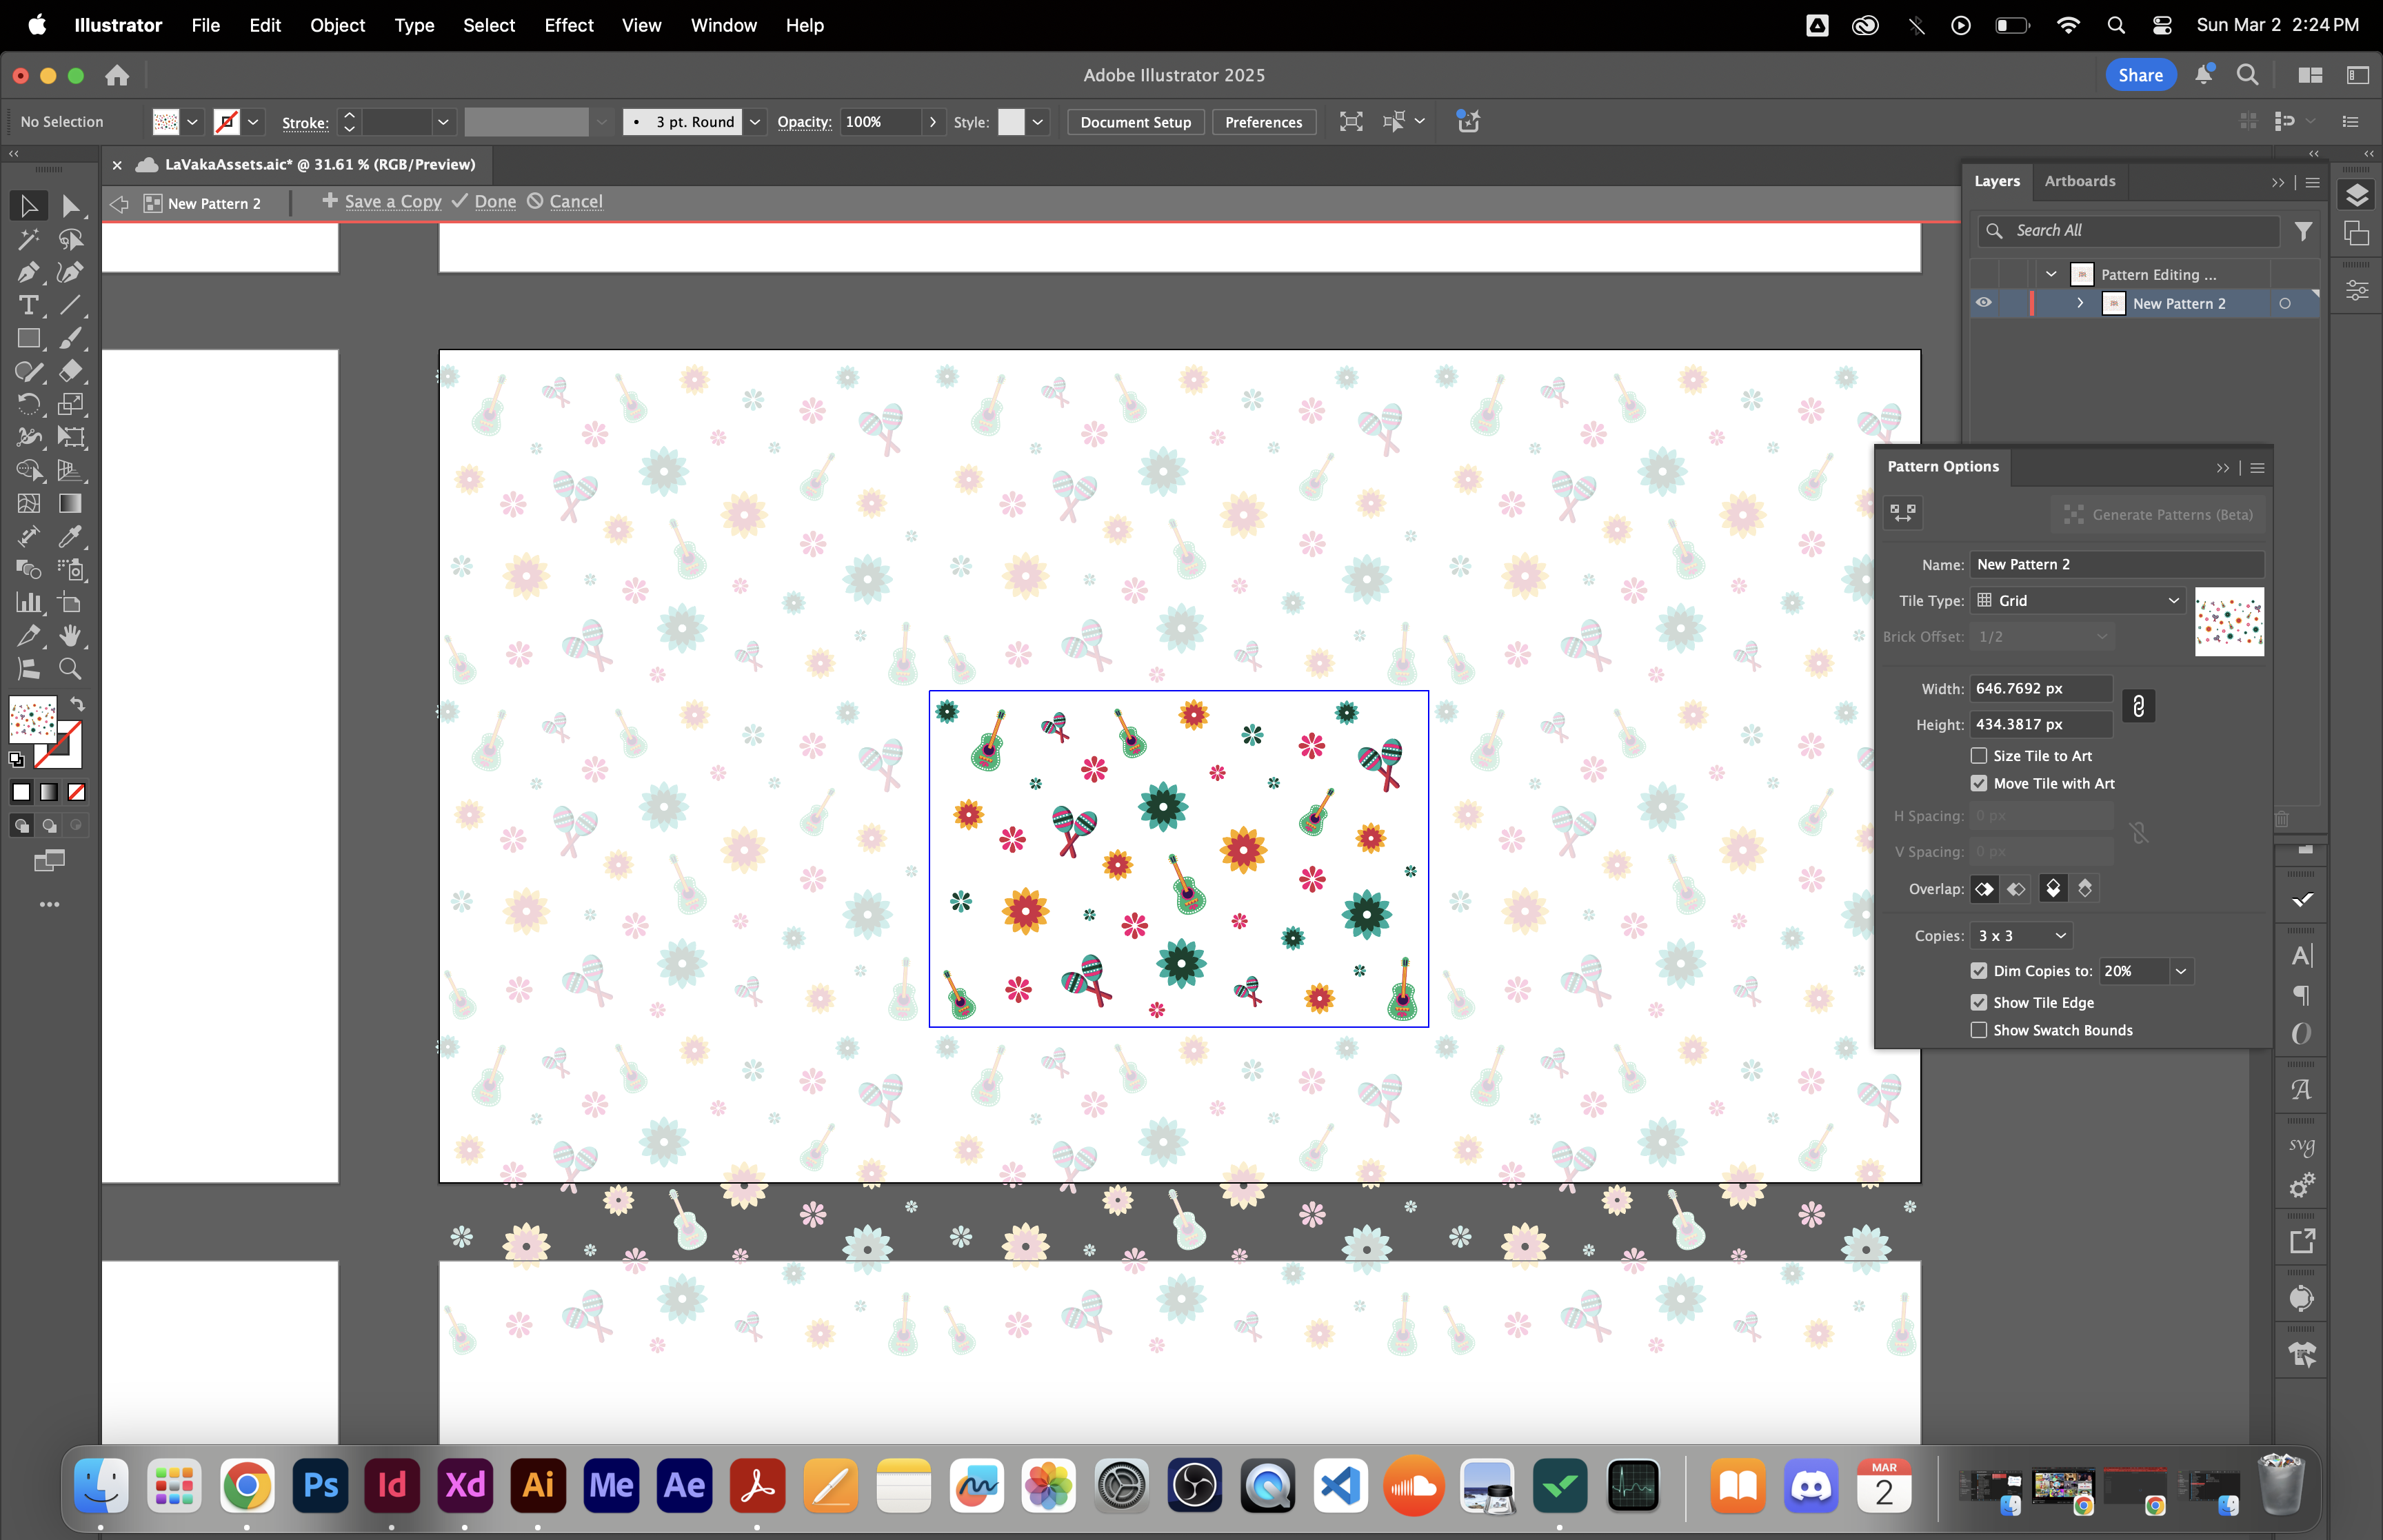The image size is (2383, 1540).
Task: Open the Copies 3 x 3 dropdown
Action: coord(2021,936)
